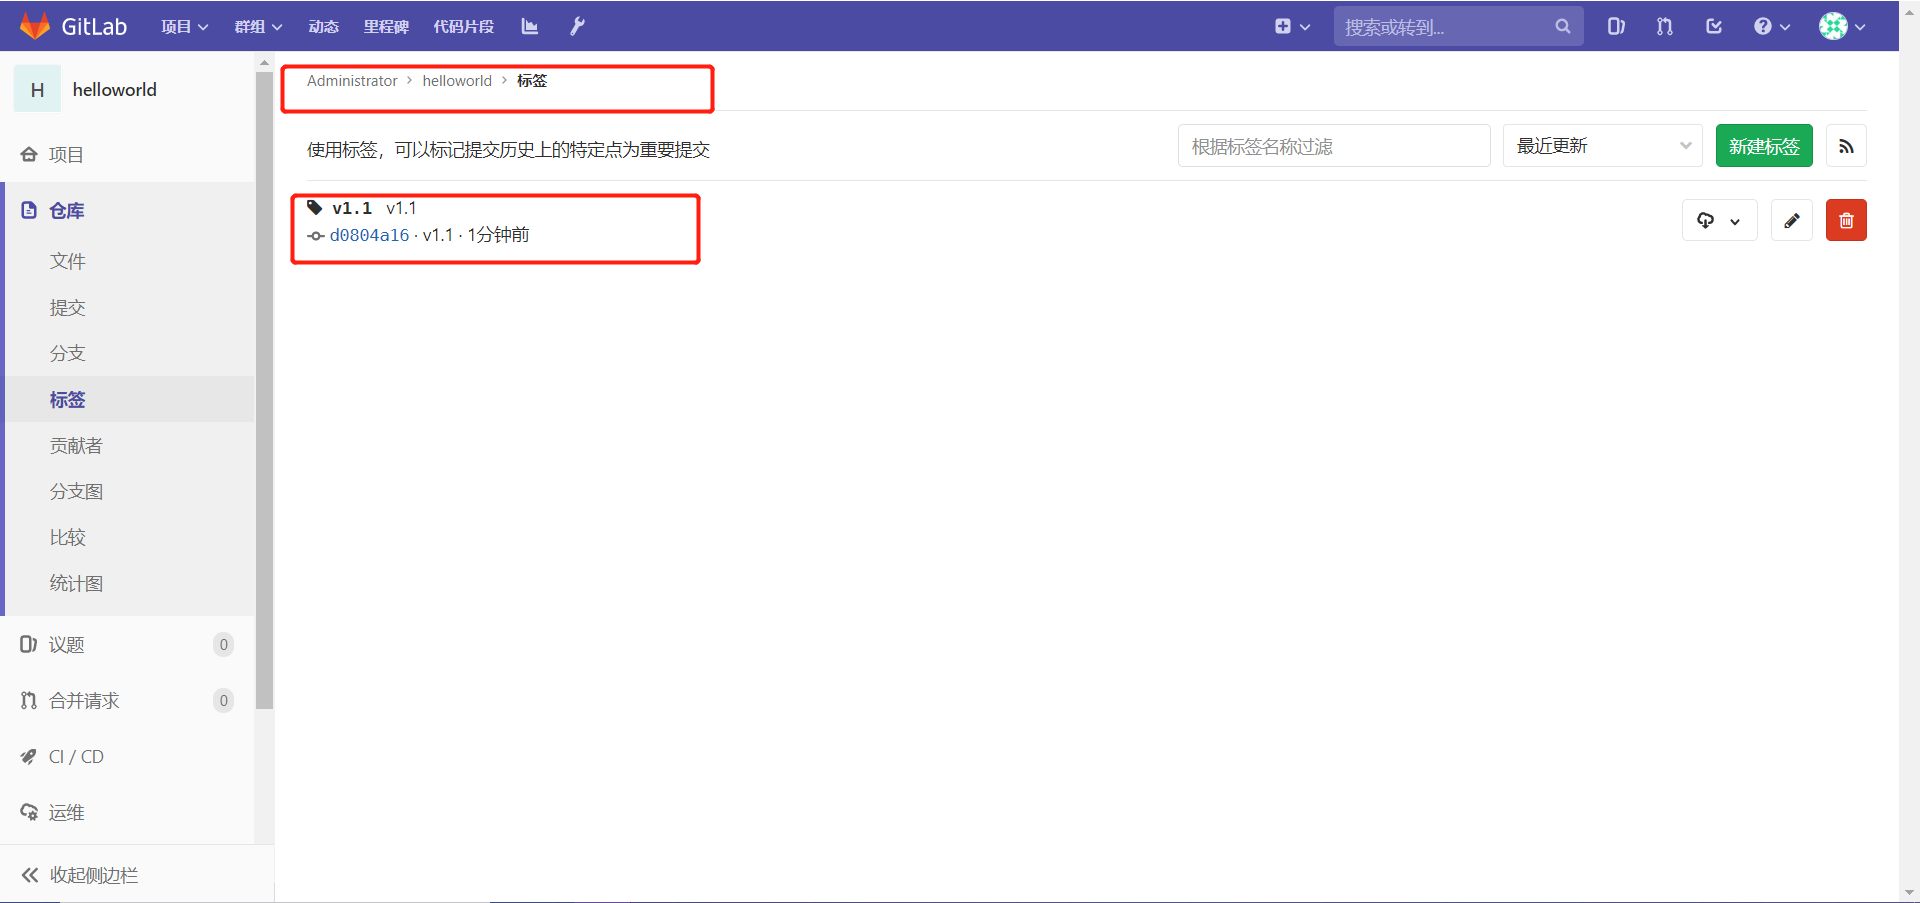Click Administrator breadcrumb link
Screen dimensions: 1920x903
click(352, 81)
